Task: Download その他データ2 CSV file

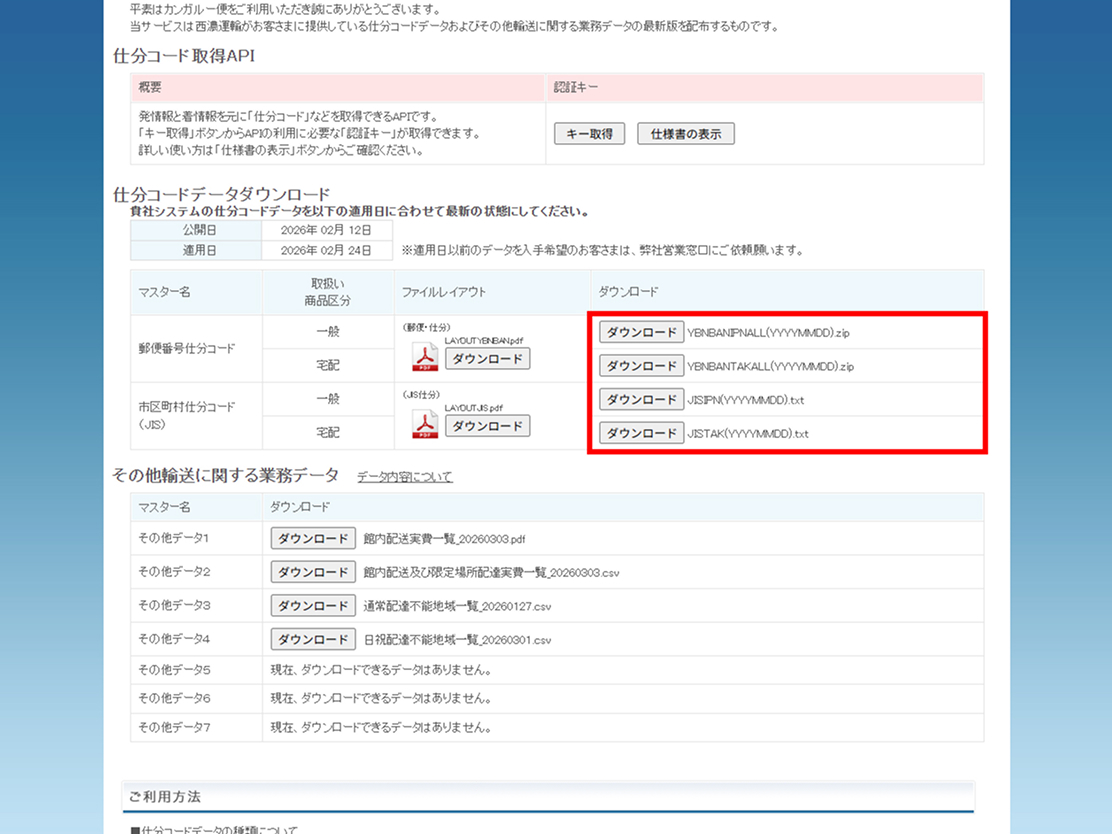Action: click(313, 572)
